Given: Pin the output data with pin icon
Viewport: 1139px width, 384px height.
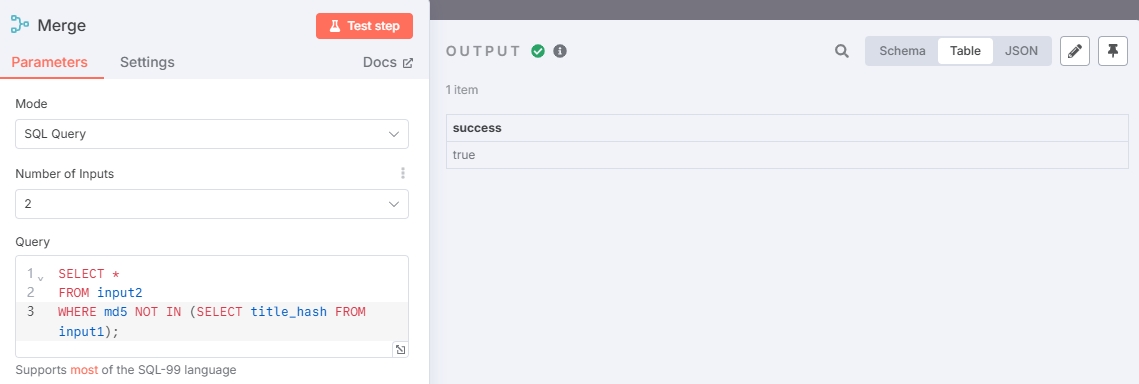Looking at the screenshot, I should [x=1112, y=51].
